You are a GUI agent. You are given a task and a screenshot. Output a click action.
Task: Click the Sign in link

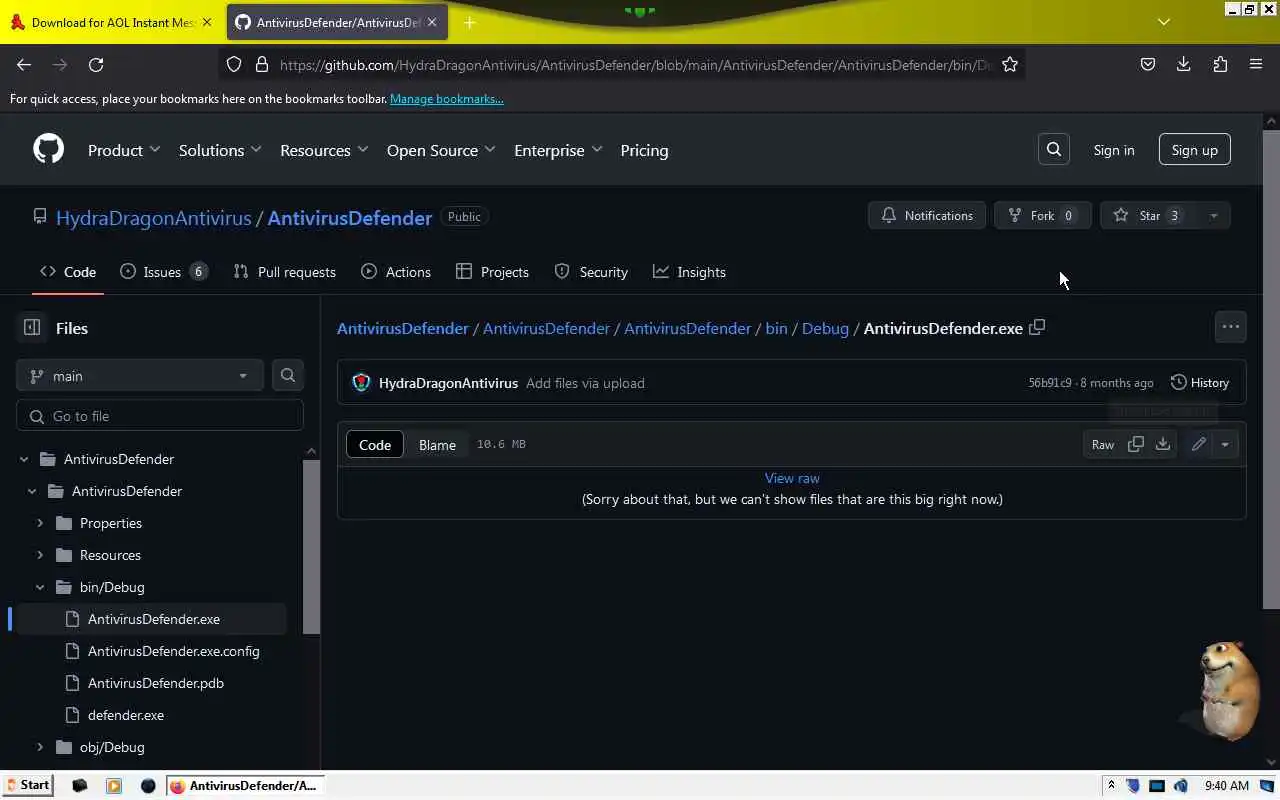1114,150
